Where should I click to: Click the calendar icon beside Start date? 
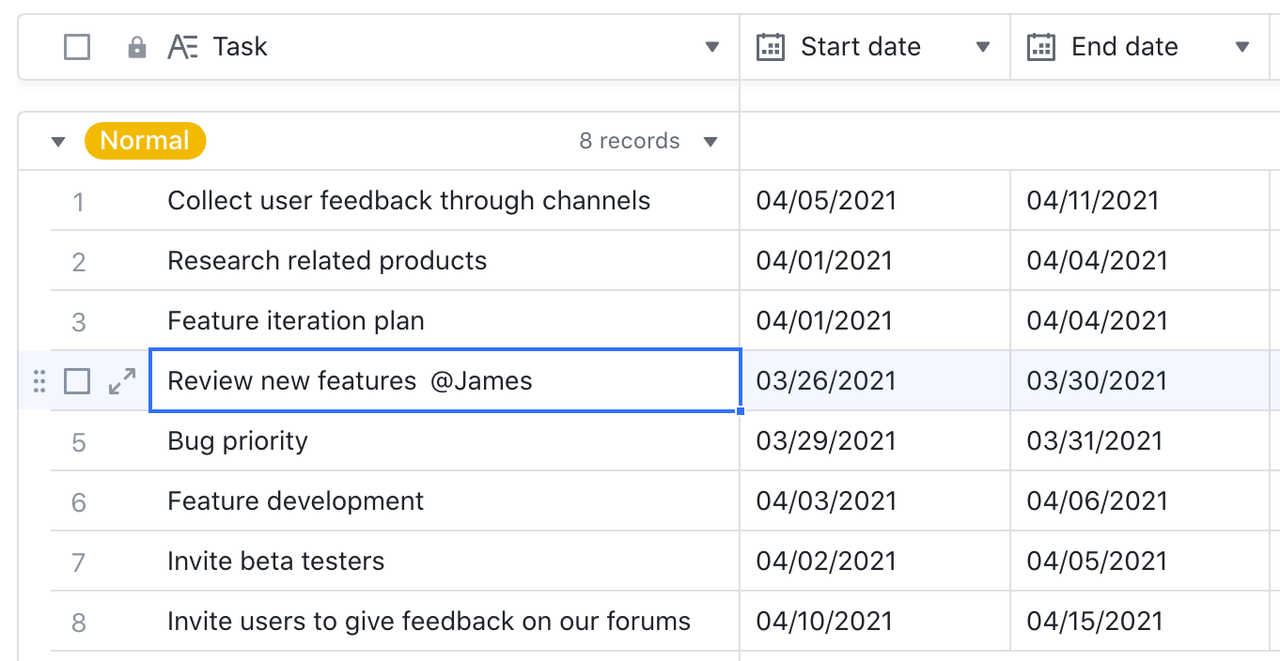(x=770, y=47)
